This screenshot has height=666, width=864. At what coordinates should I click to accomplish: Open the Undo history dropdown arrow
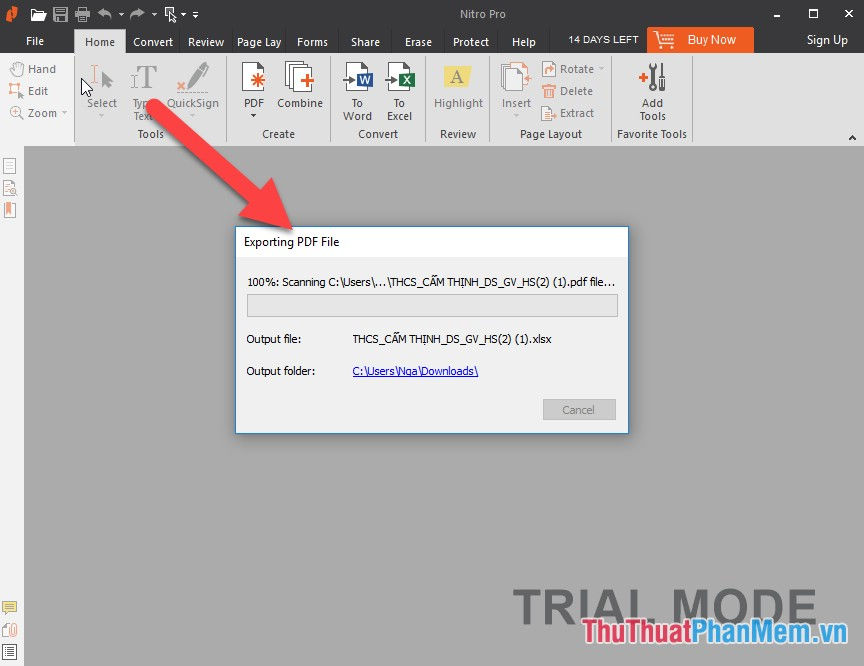click(121, 15)
